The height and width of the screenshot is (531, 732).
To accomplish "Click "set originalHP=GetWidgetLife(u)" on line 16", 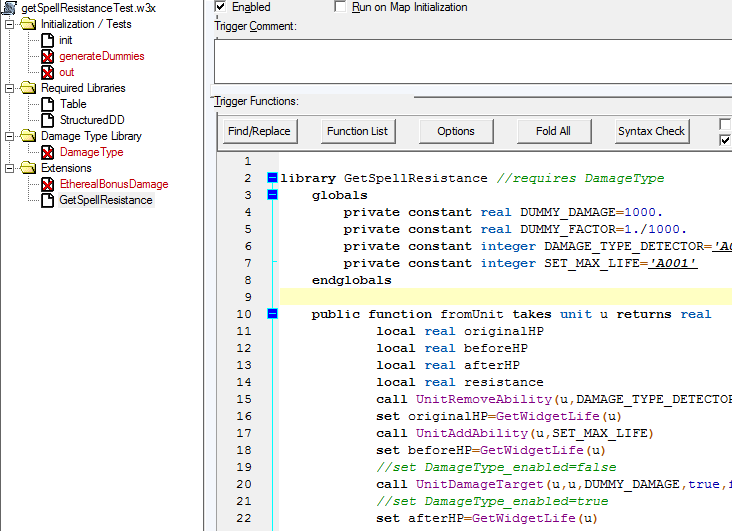I will [499, 416].
